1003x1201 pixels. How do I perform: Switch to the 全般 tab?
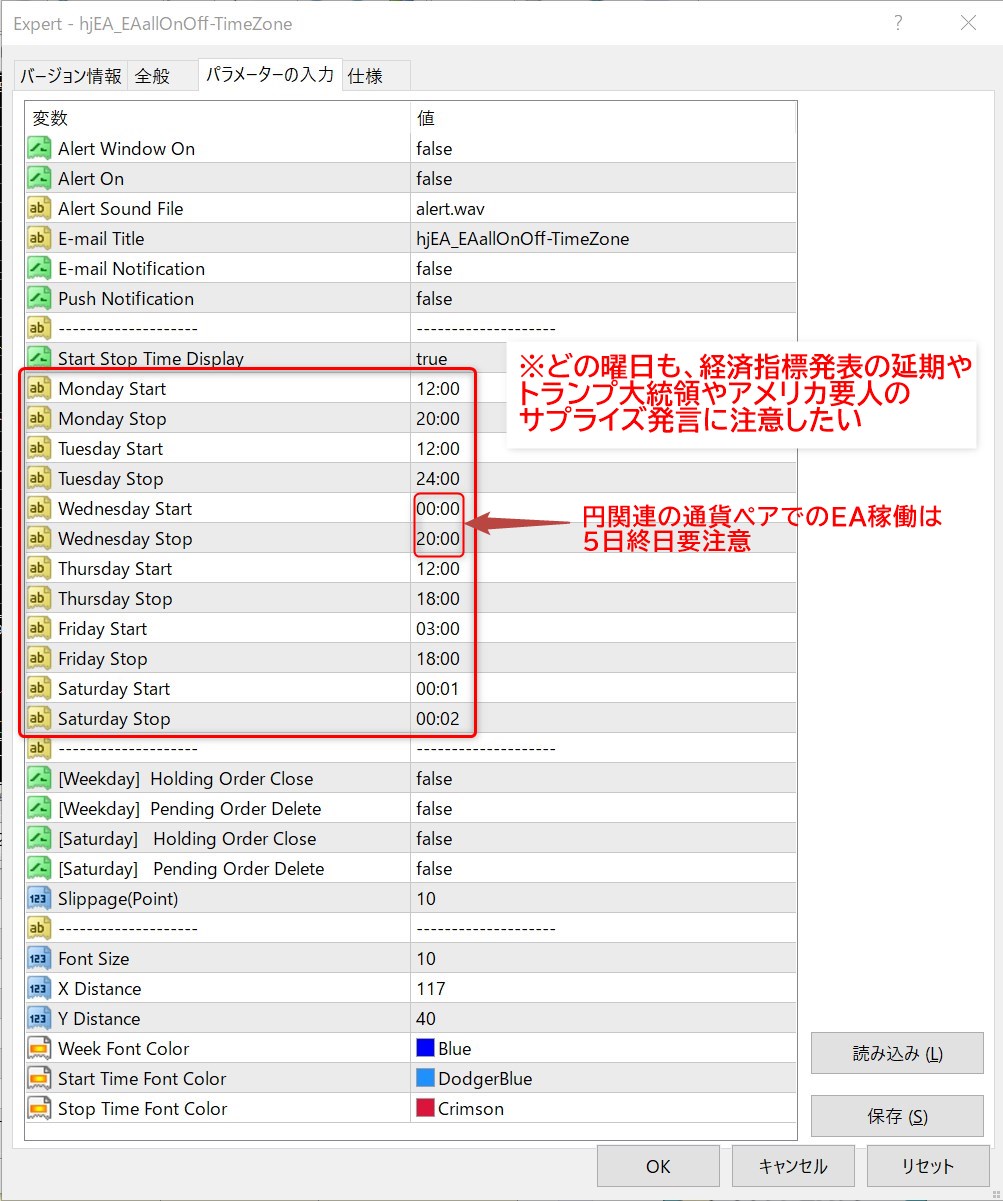pyautogui.click(x=153, y=76)
